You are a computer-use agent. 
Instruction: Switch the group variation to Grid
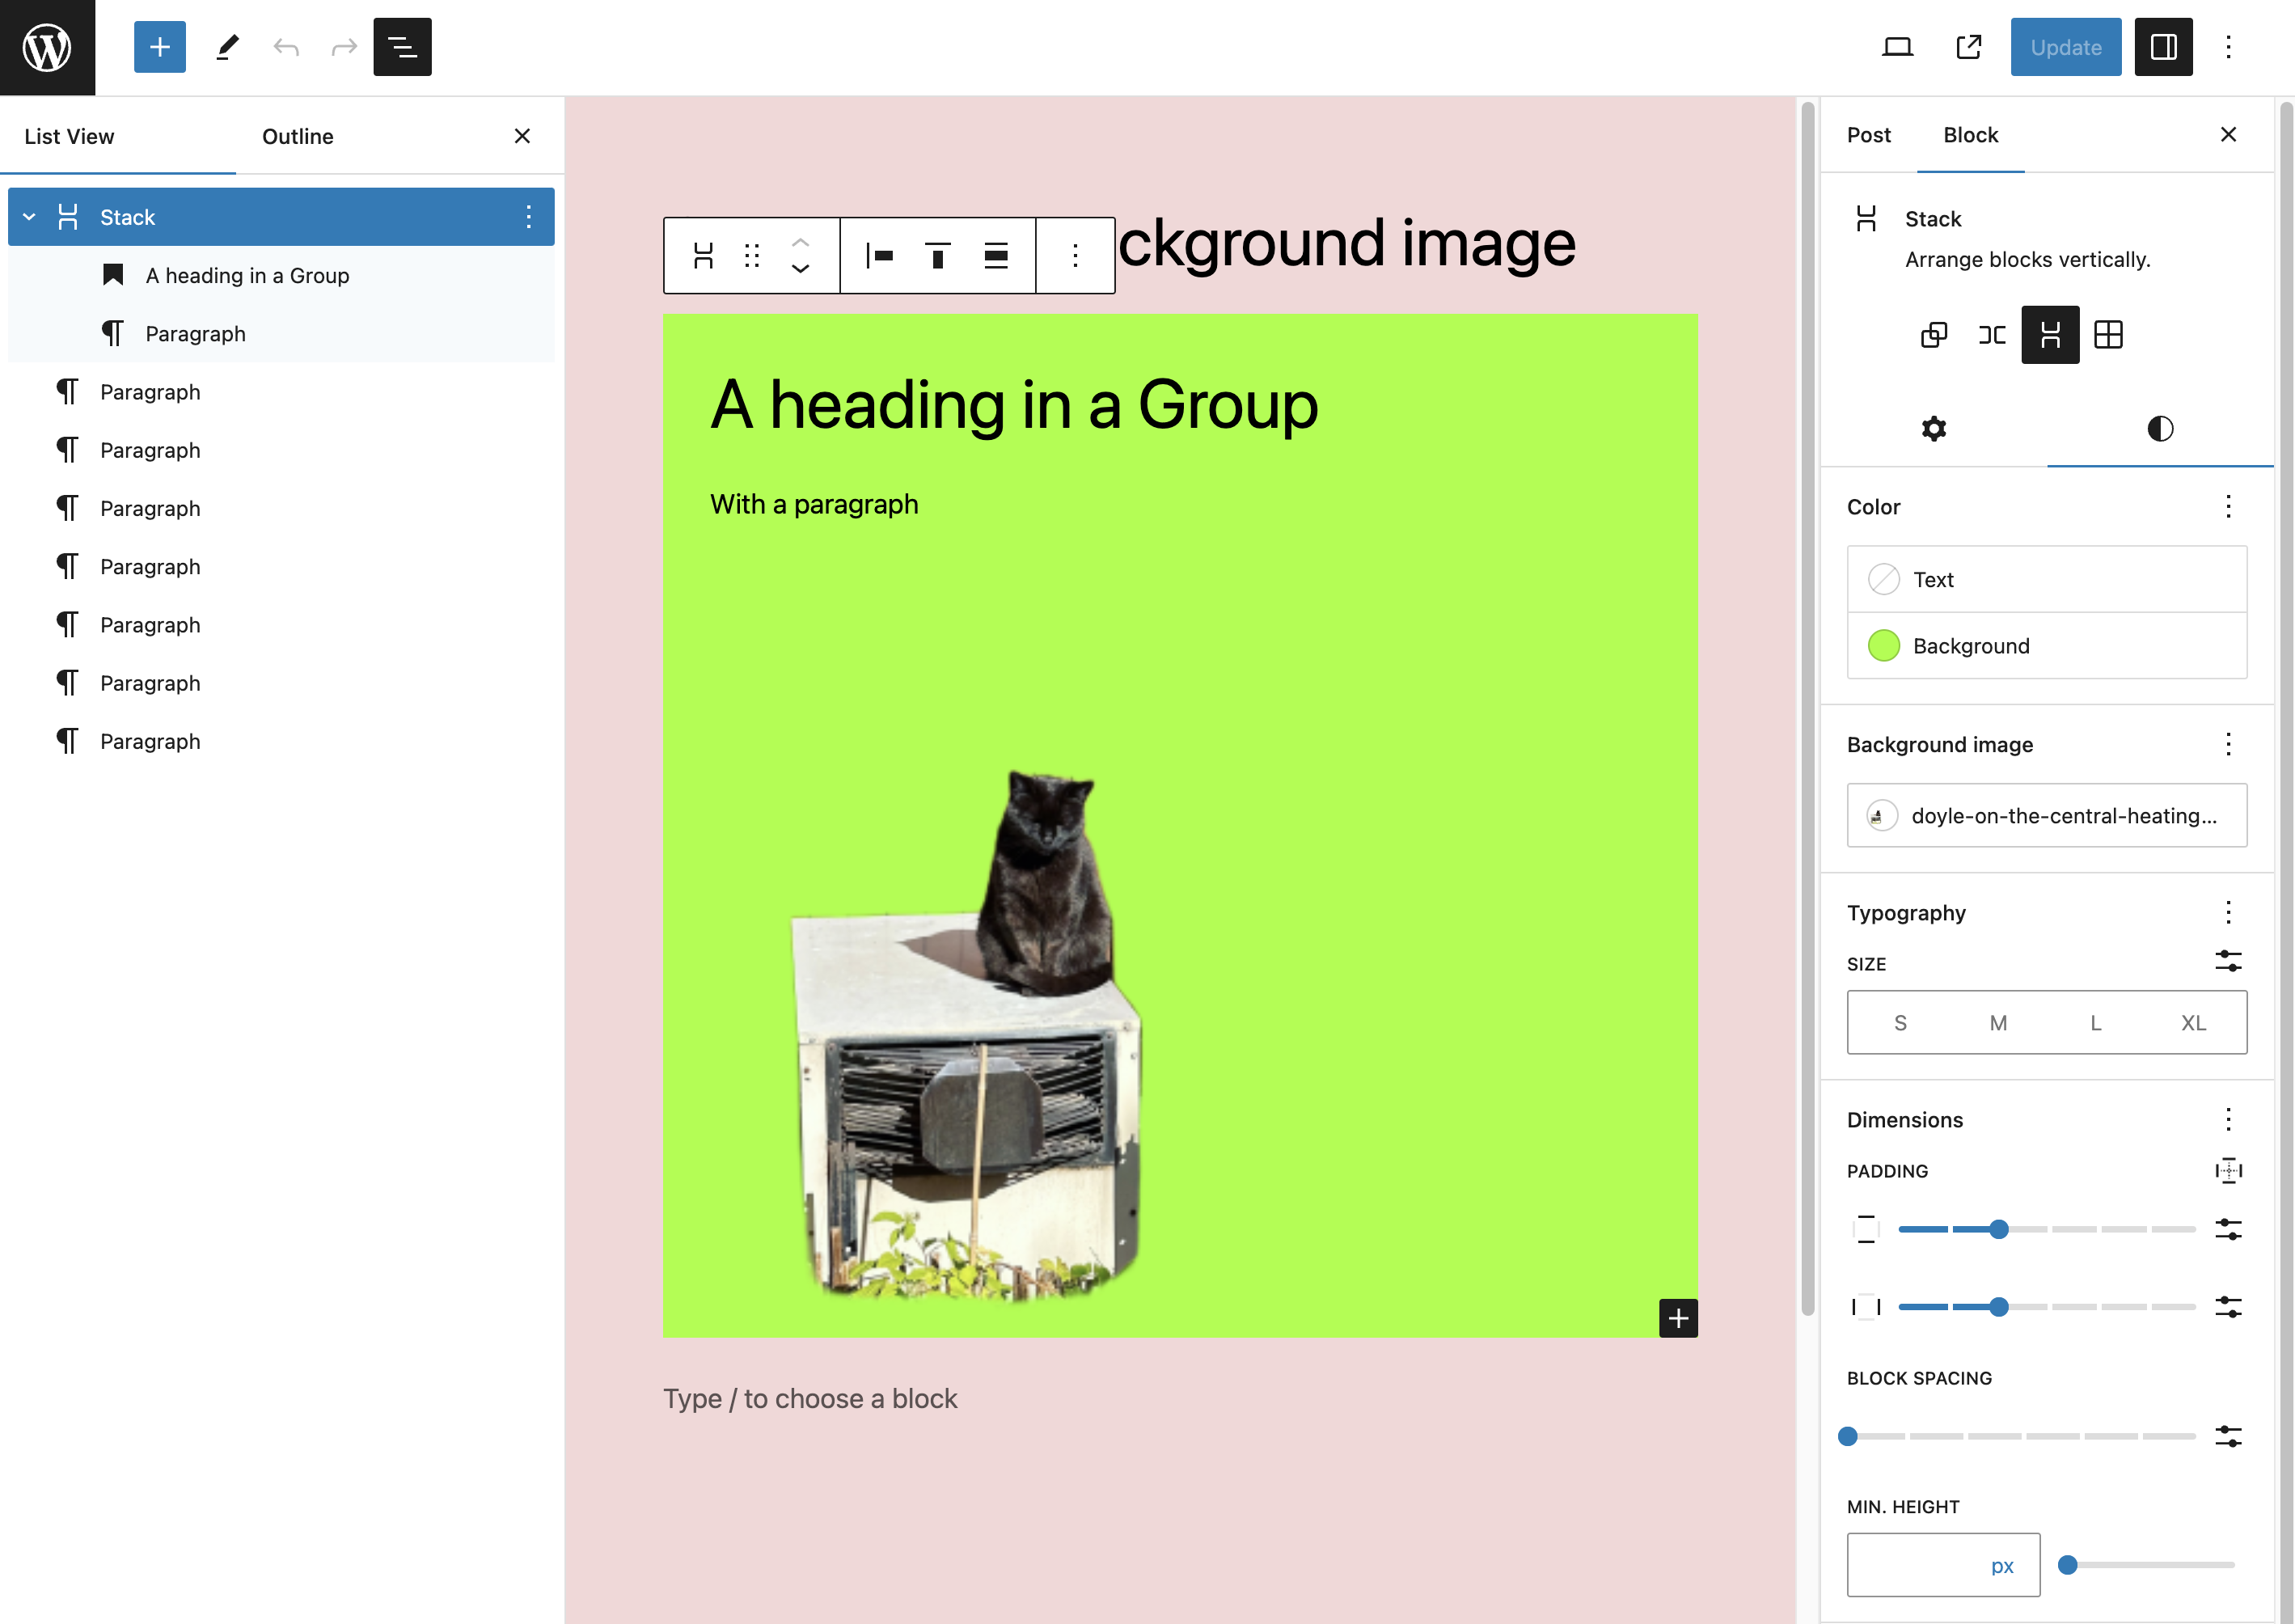coord(2108,335)
